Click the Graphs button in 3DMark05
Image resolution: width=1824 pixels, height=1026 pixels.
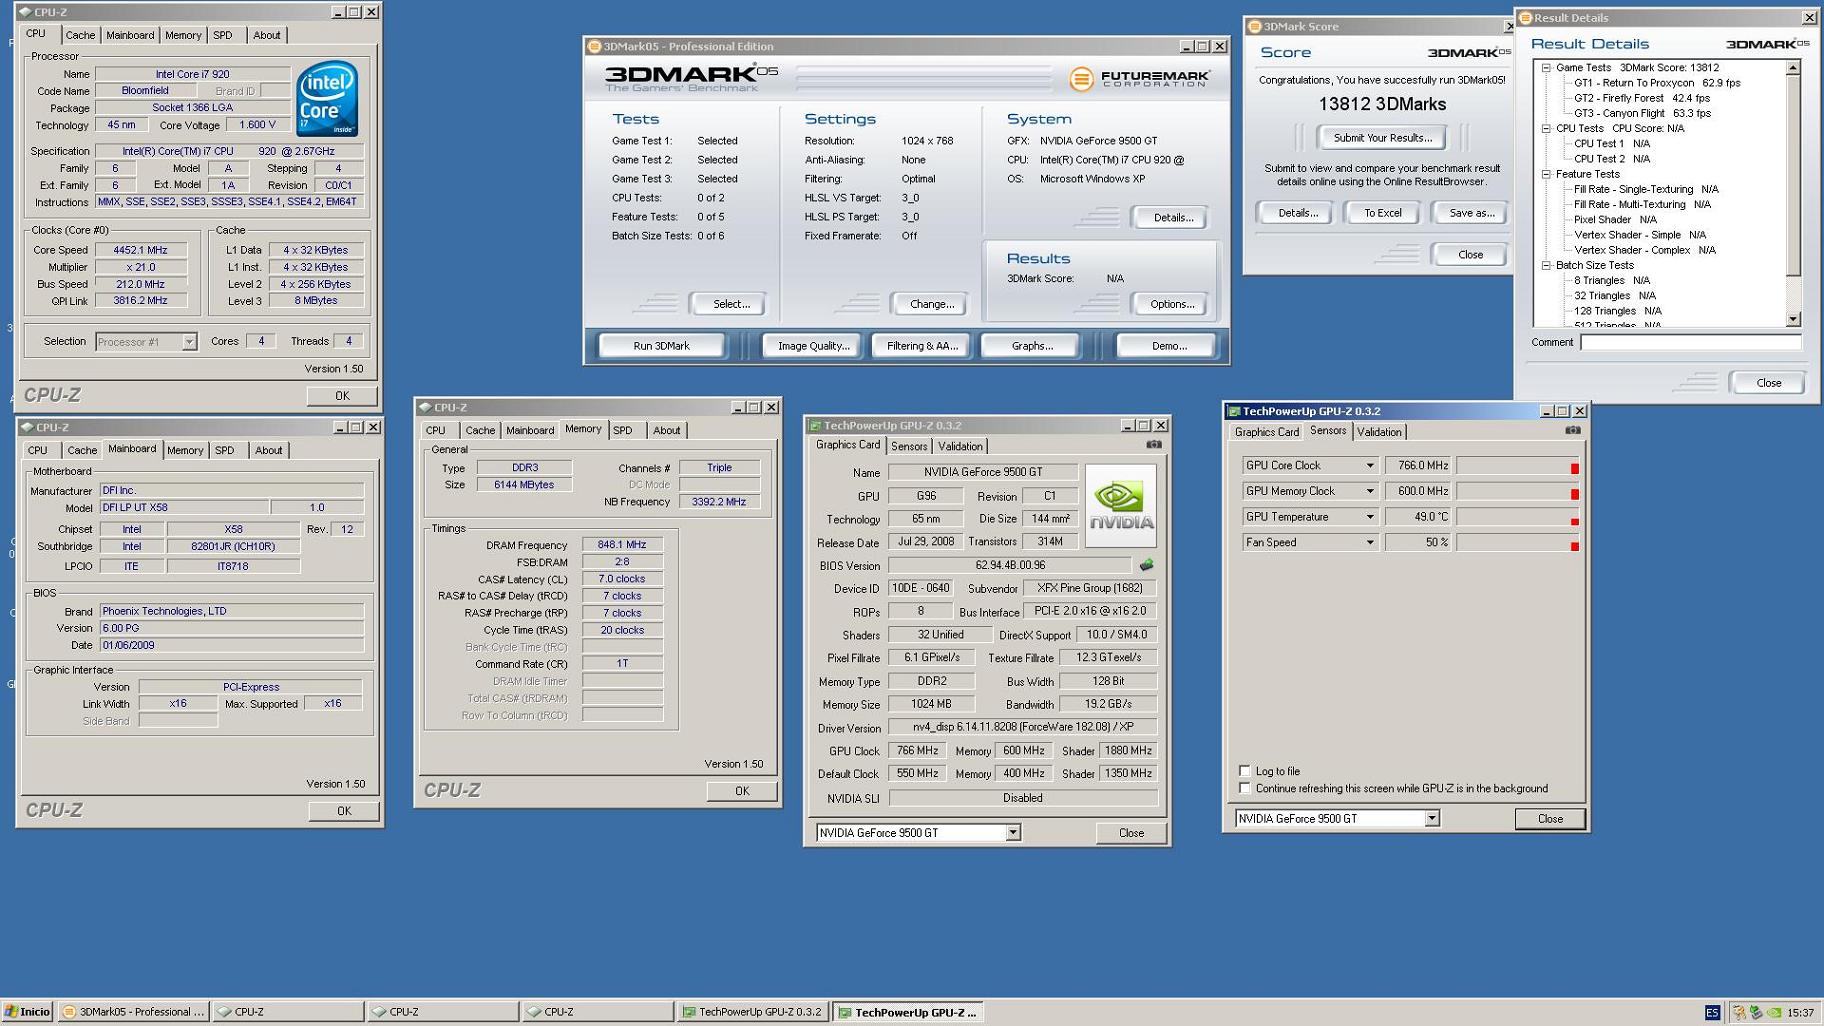tap(1032, 346)
